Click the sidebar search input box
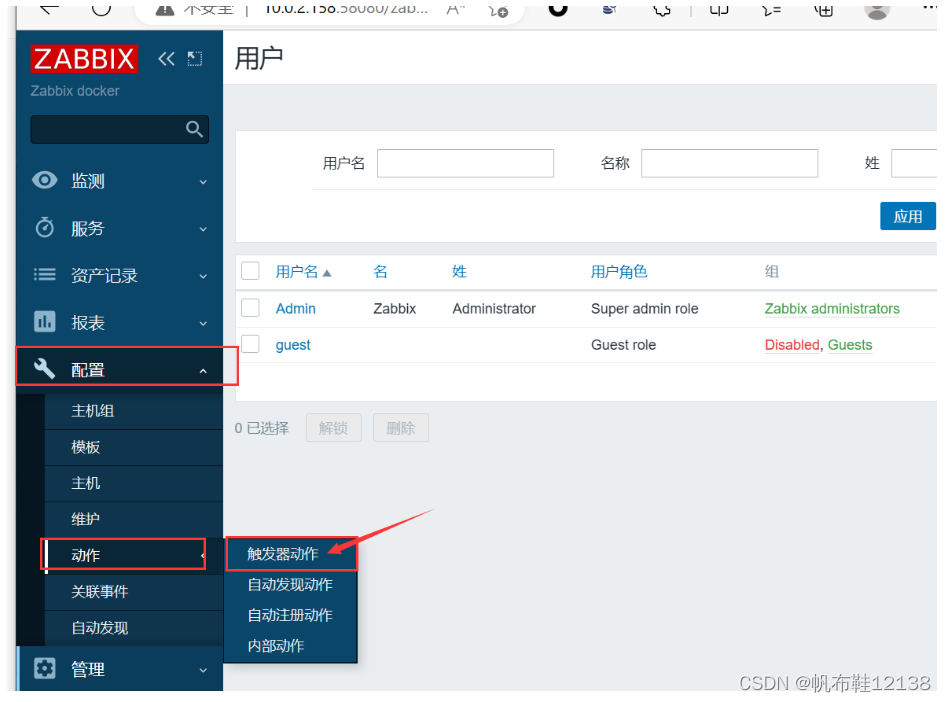 119,129
